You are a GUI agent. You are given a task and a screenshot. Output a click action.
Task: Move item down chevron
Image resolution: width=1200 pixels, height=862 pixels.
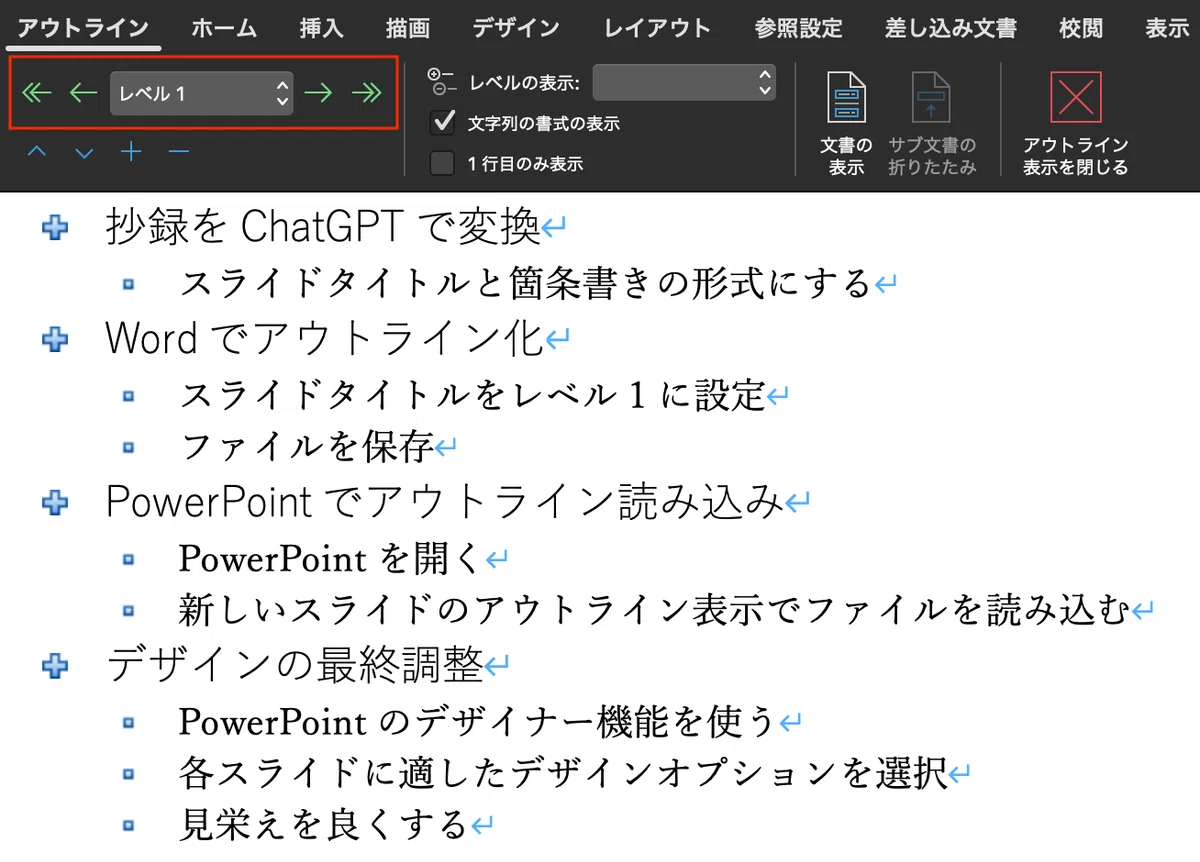tap(84, 153)
